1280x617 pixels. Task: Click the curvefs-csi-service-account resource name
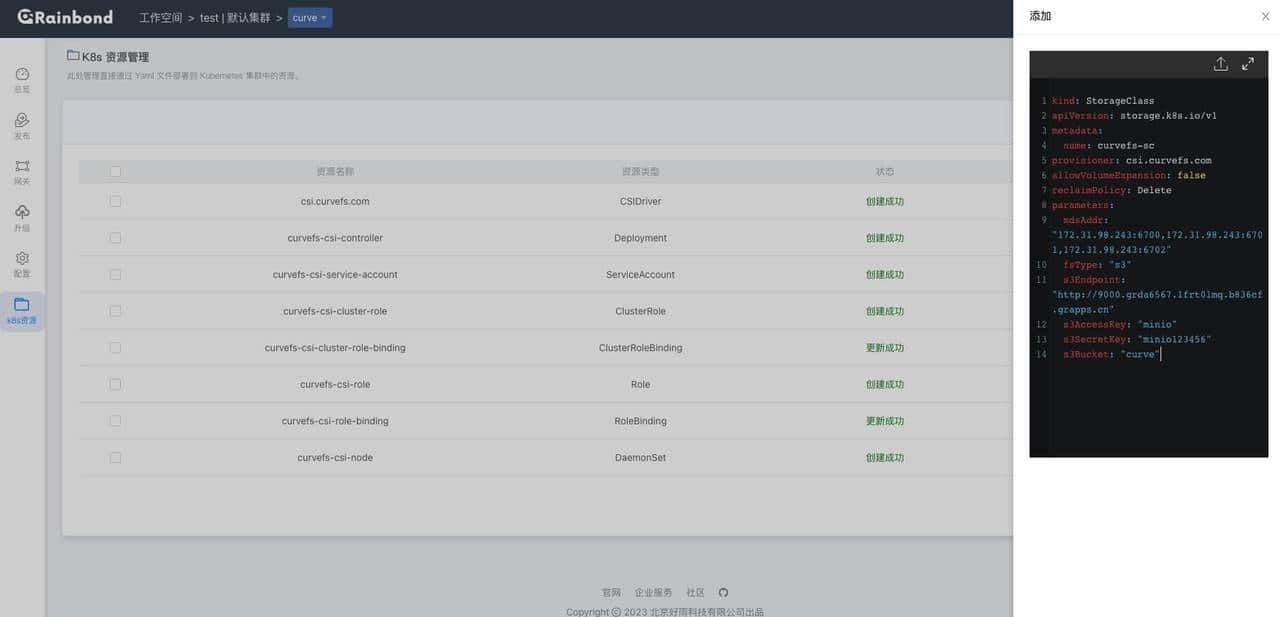(335, 274)
